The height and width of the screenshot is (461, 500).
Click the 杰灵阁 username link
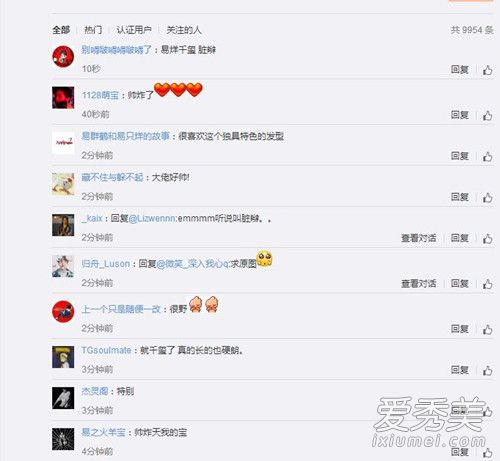tap(95, 391)
